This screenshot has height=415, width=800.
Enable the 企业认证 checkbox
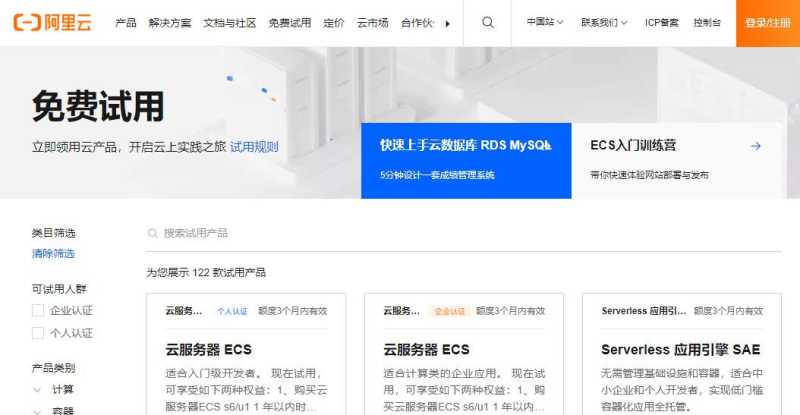38,310
